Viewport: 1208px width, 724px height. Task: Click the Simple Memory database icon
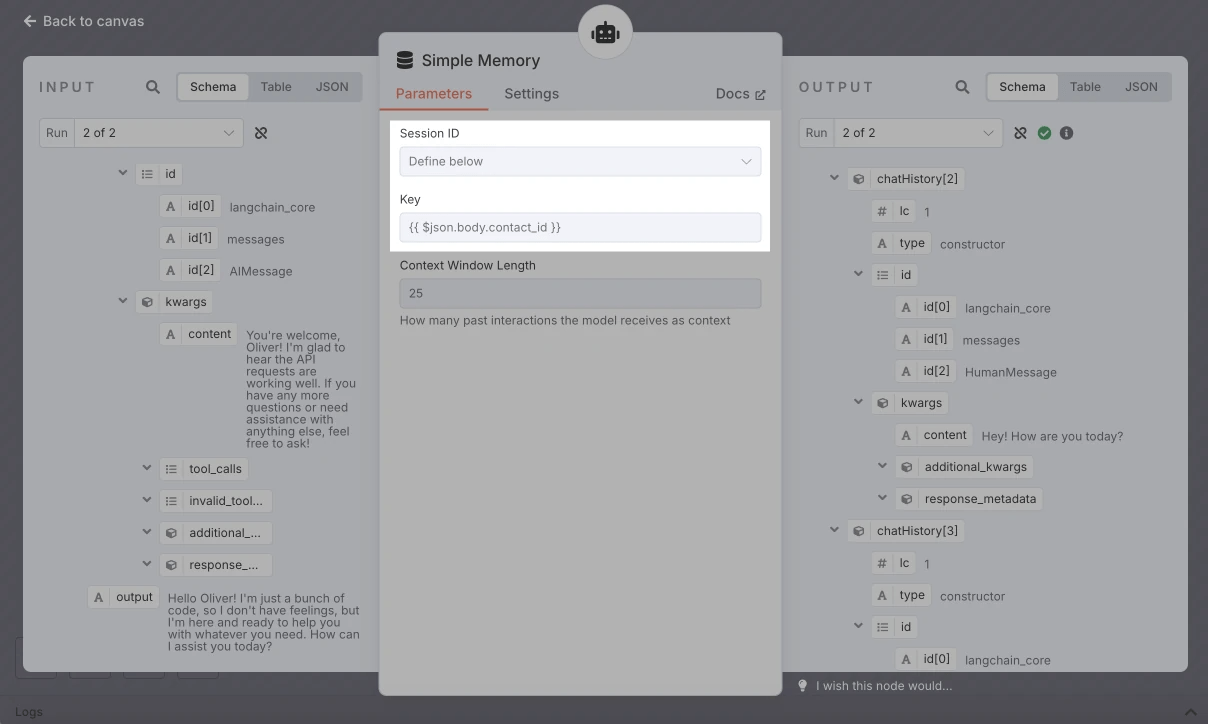pos(405,60)
